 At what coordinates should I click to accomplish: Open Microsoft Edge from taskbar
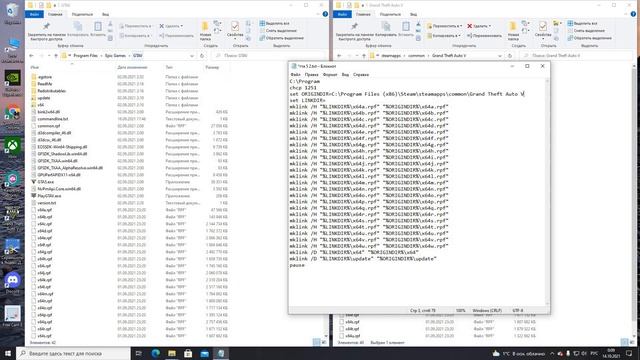click(x=156, y=353)
